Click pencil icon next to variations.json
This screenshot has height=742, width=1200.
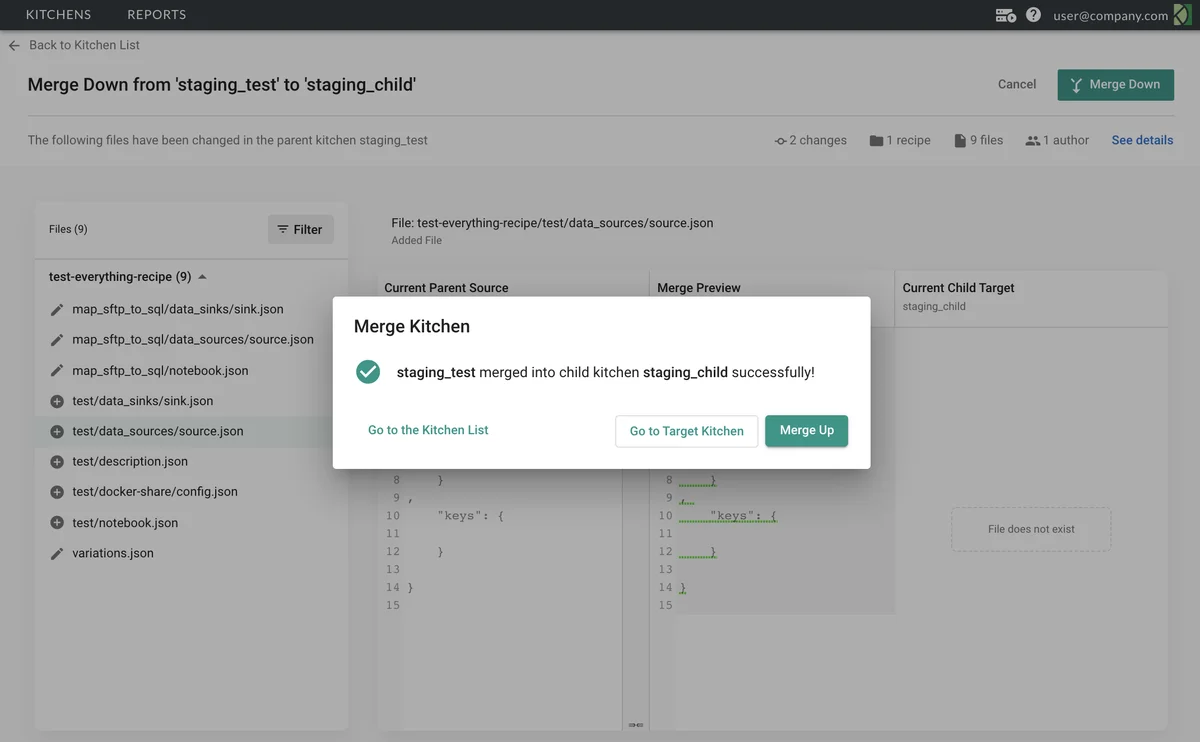tap(57, 553)
